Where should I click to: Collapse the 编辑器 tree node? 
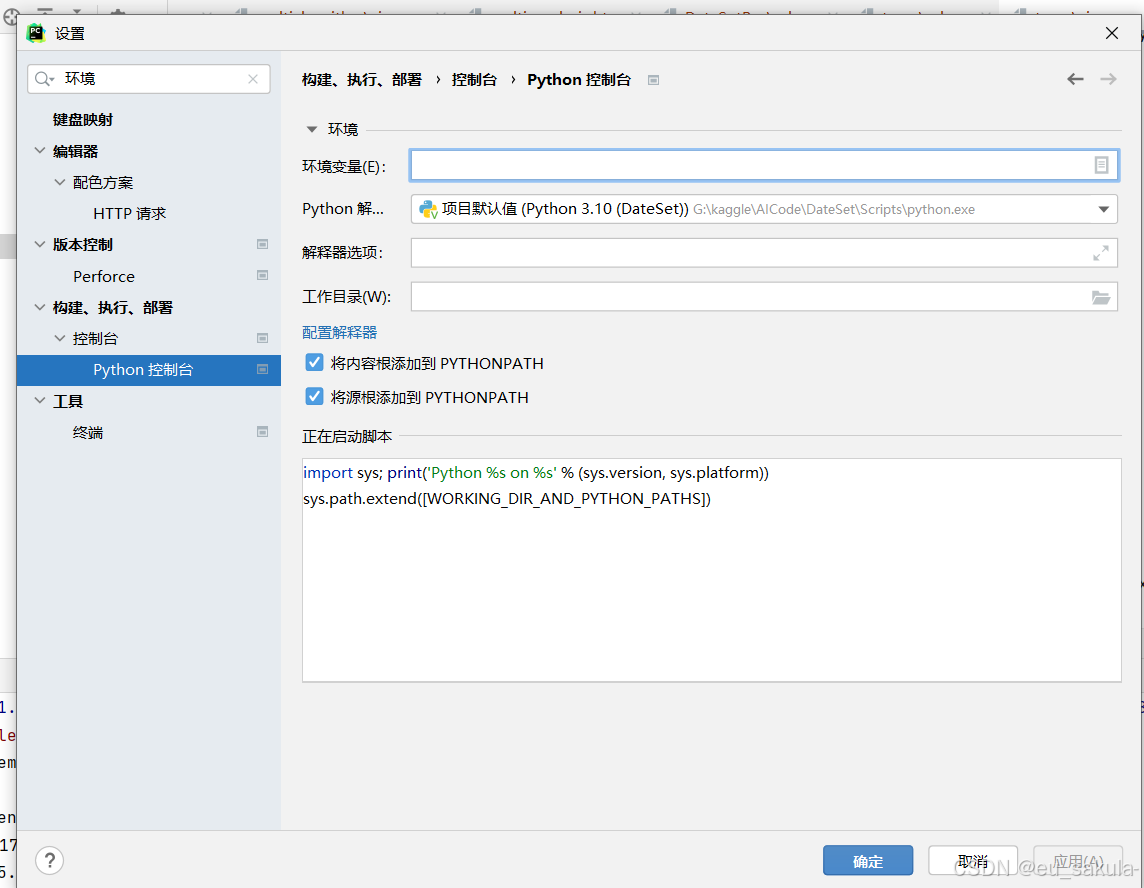[40, 150]
